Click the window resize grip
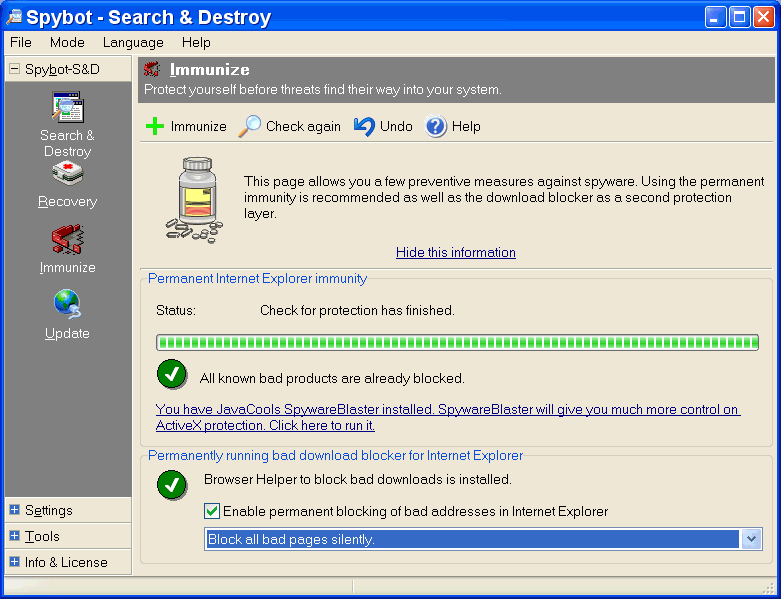 click(769, 587)
